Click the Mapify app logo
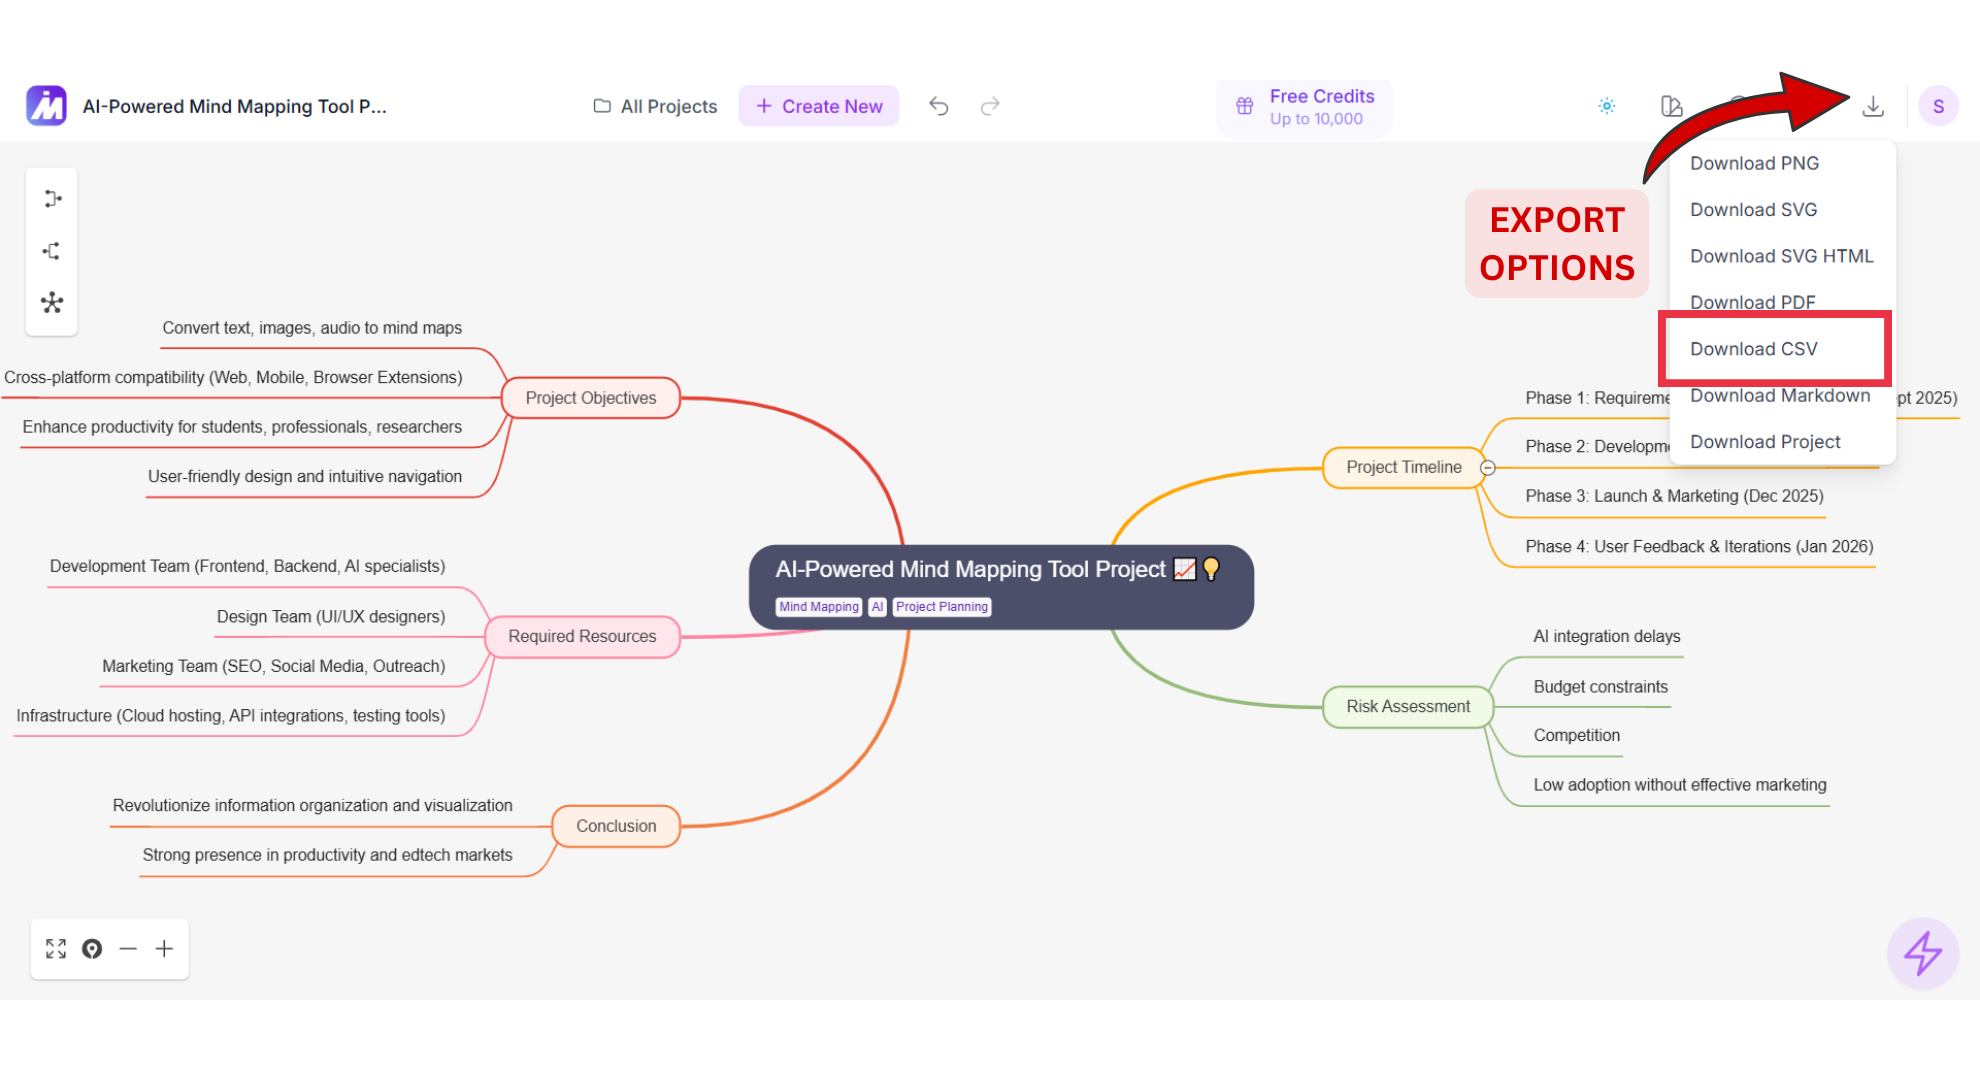The width and height of the screenshot is (1980, 1080). coord(46,106)
